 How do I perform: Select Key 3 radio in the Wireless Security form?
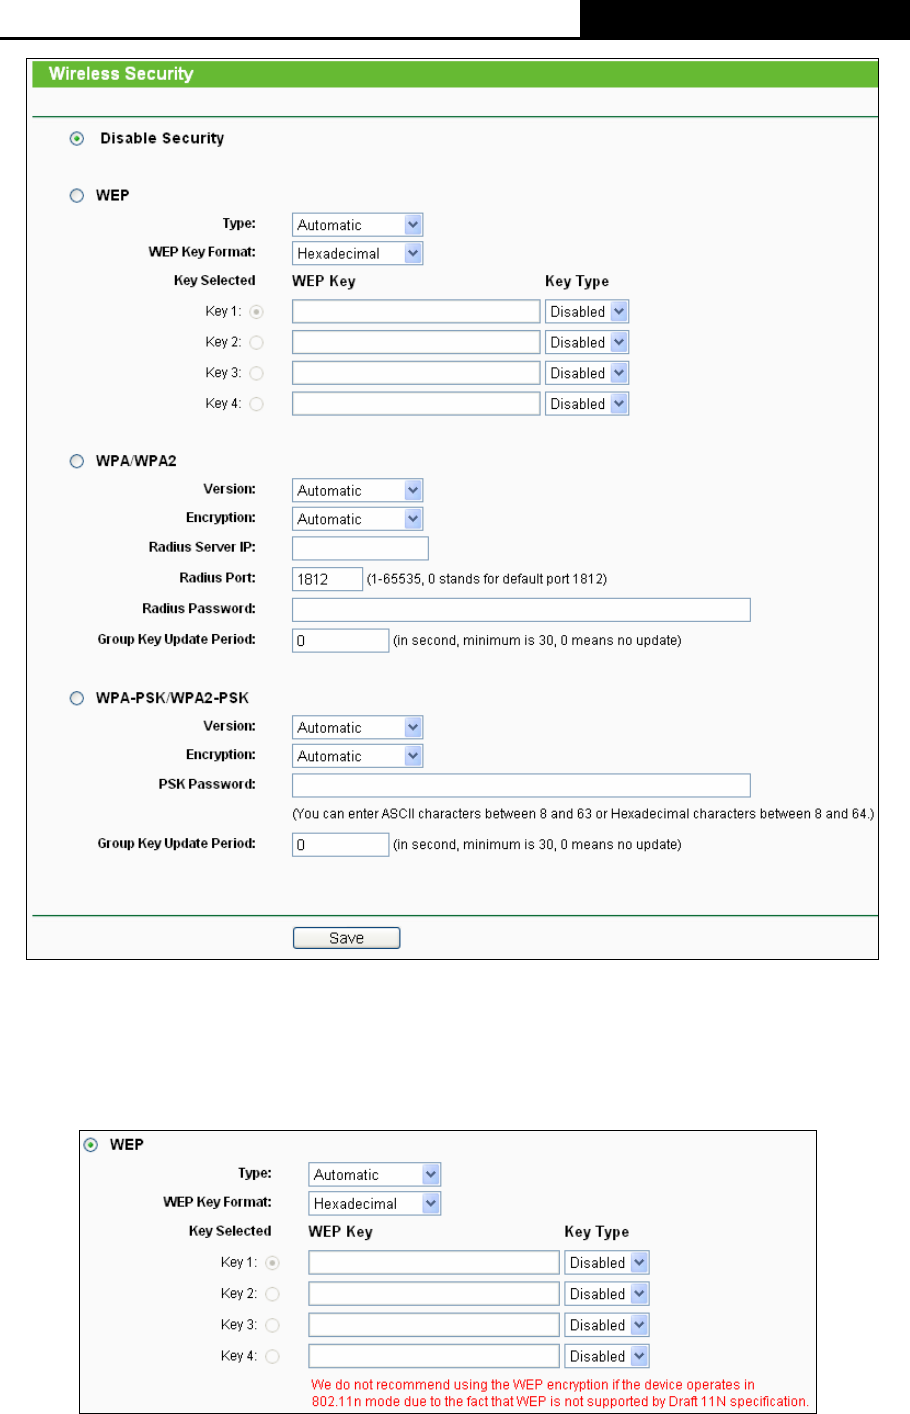[x=257, y=373]
